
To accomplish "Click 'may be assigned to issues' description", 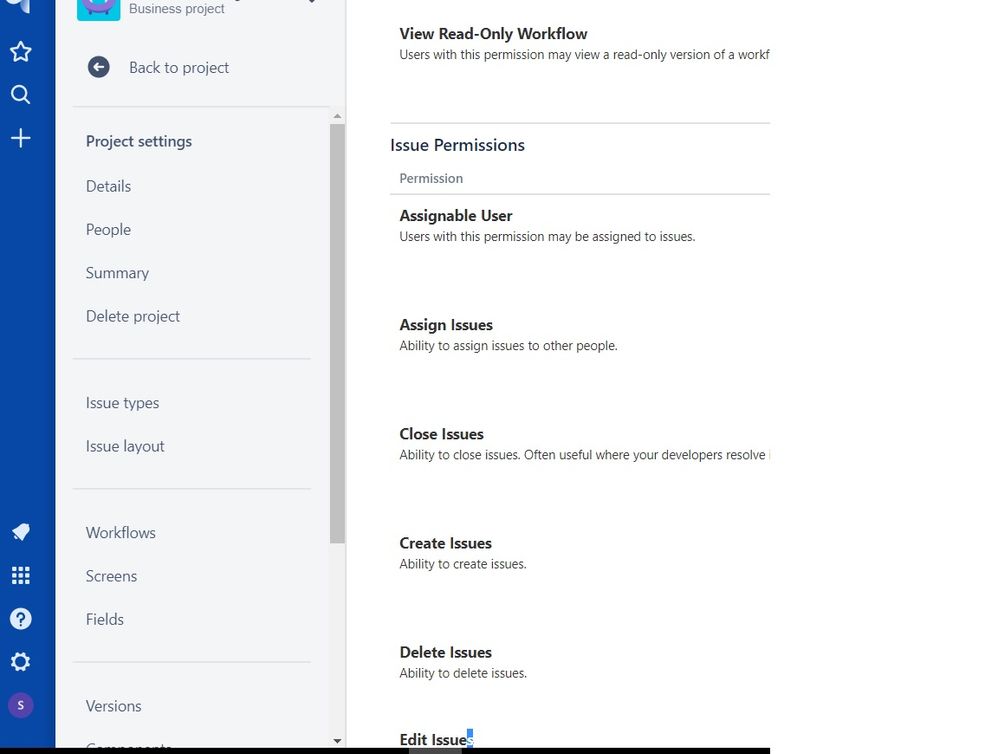I will [x=547, y=237].
